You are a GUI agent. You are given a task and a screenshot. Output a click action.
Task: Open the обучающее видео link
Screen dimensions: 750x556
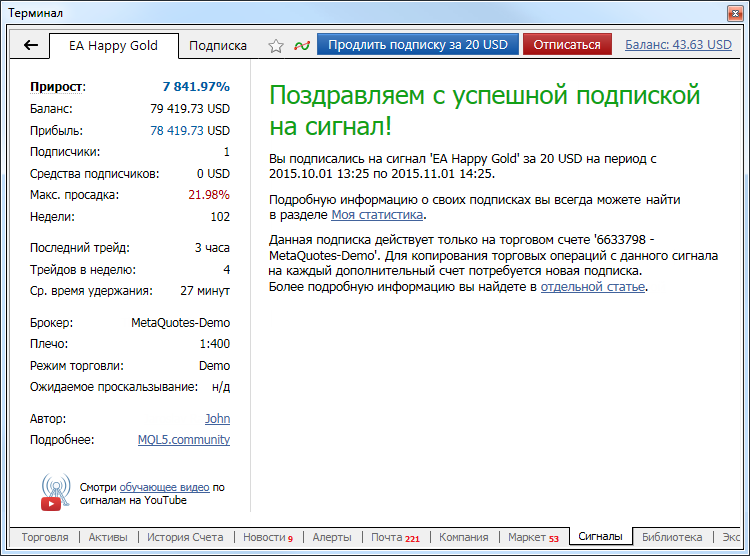coord(165,487)
